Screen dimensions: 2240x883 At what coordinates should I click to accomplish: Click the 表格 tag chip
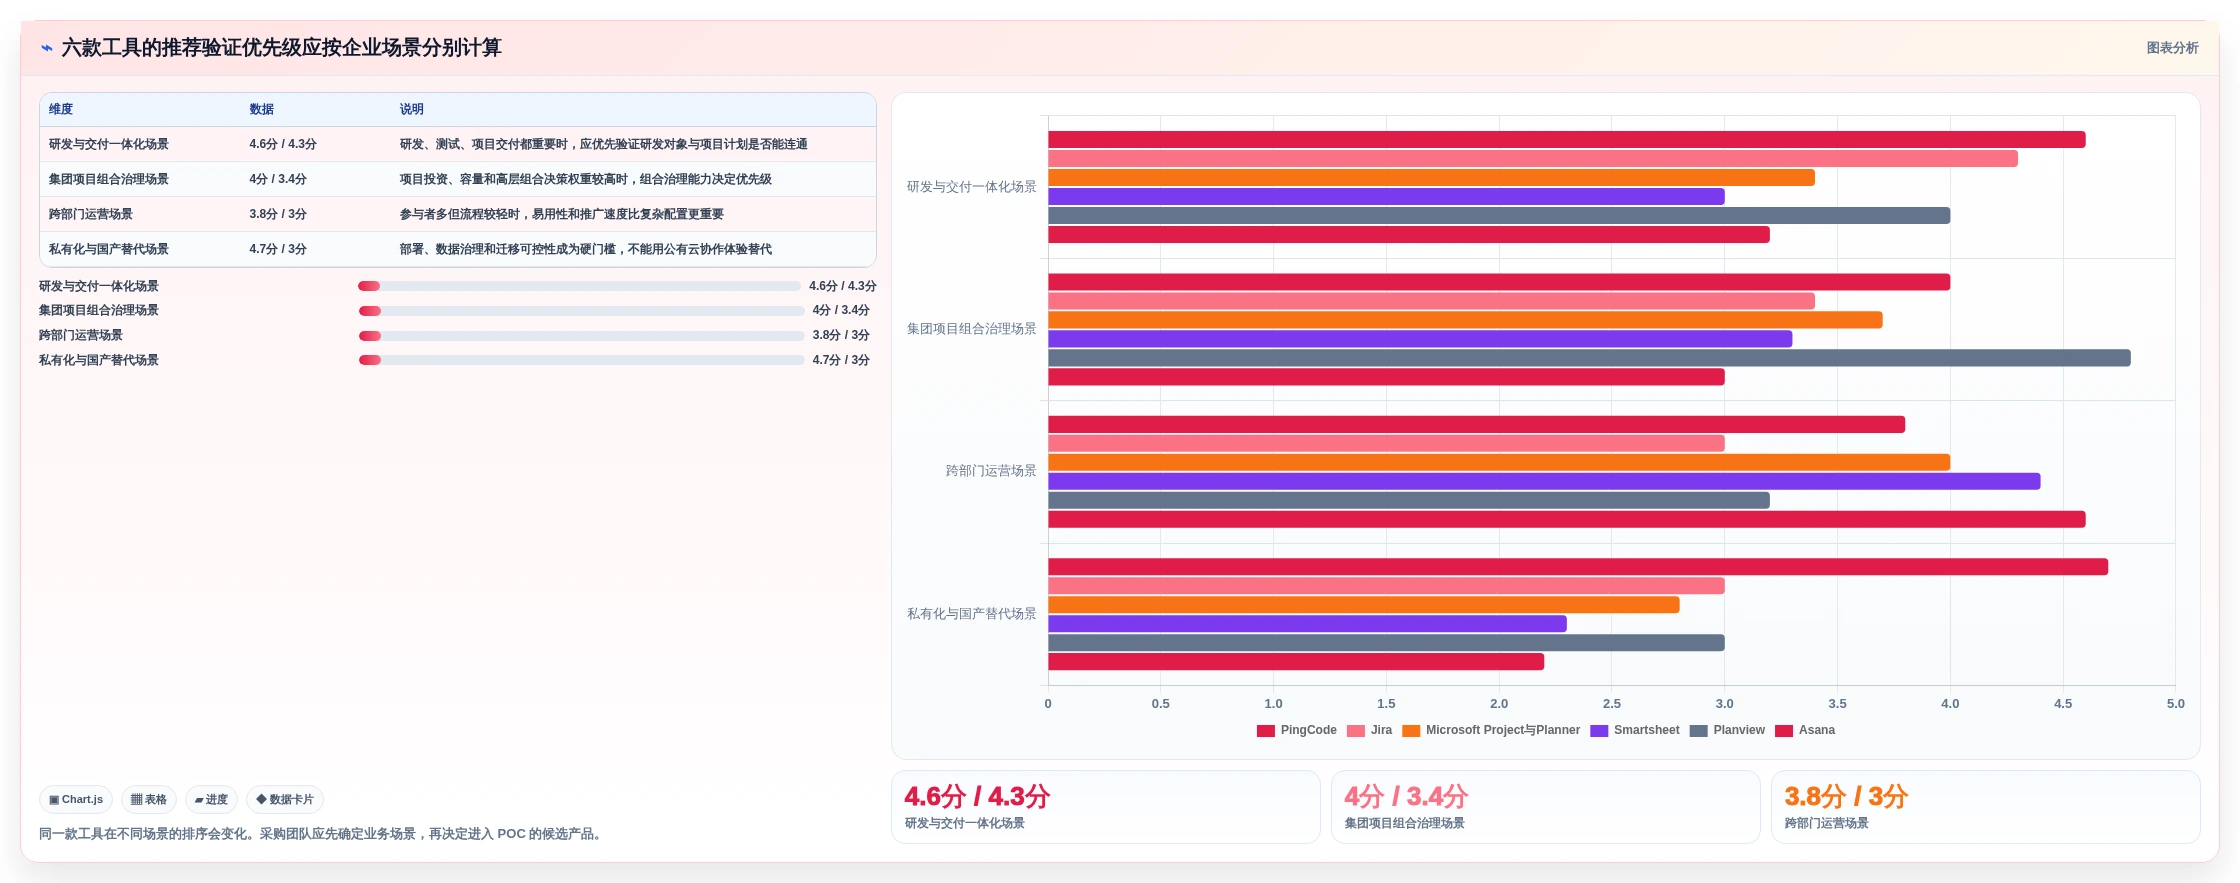click(x=149, y=800)
